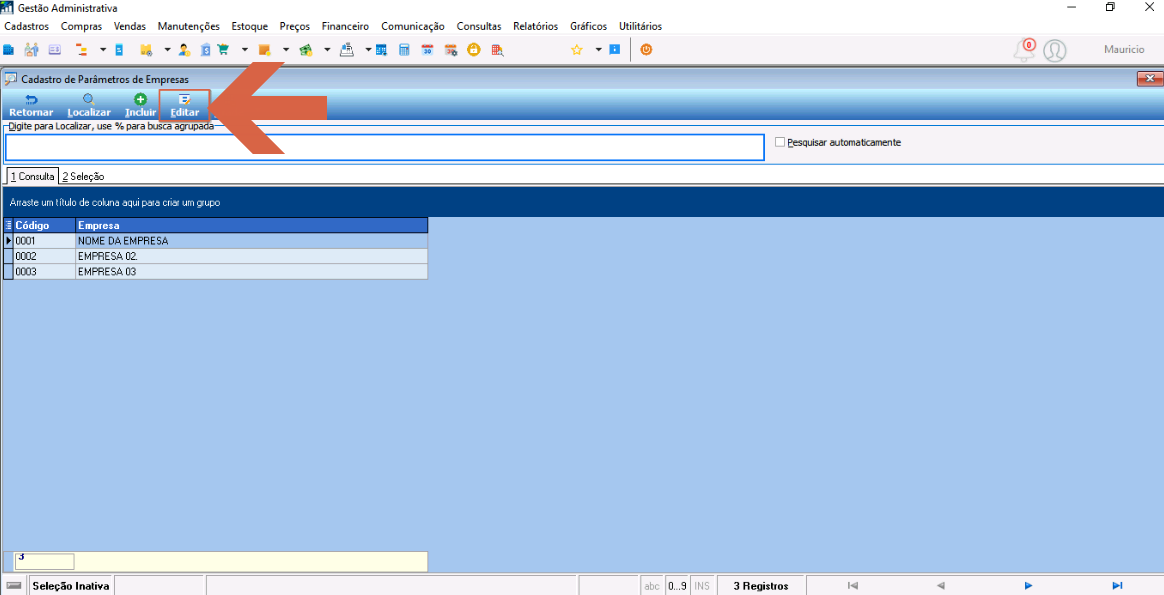Viewport: 1164px width, 595px height.
Task: Click the Localizar search text field
Action: point(385,147)
